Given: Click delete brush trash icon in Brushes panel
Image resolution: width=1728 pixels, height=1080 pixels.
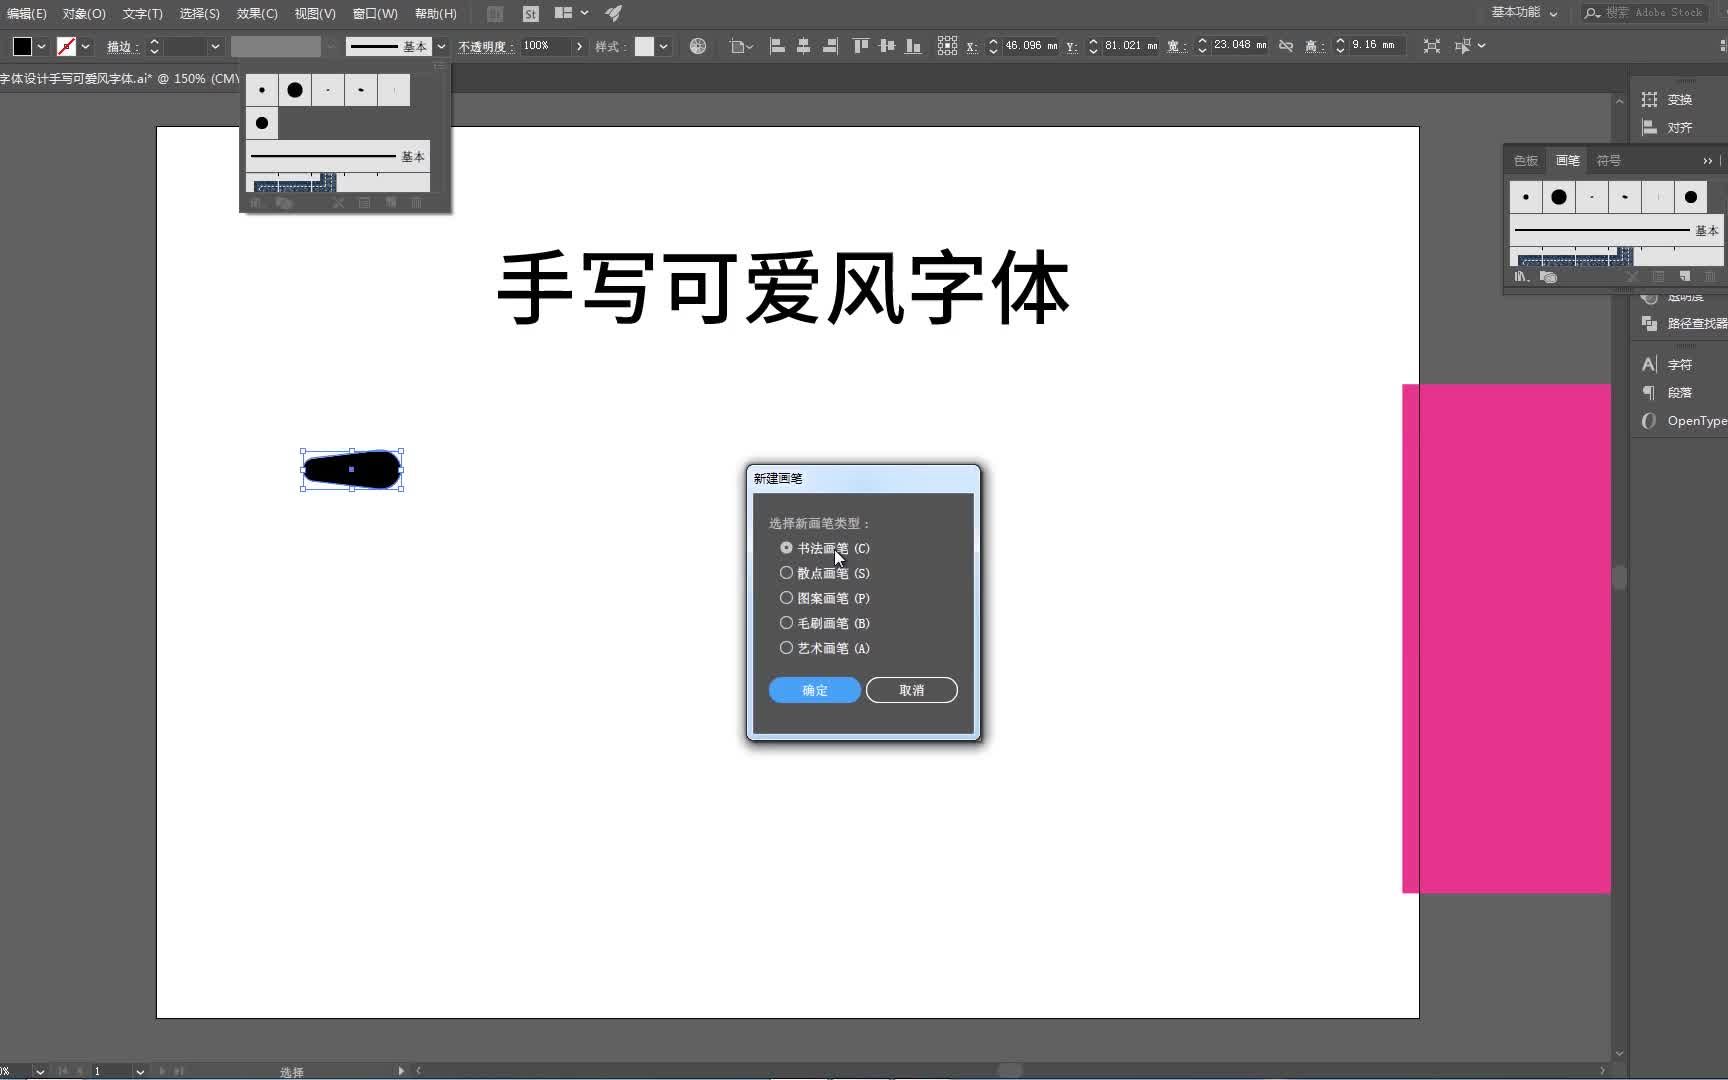Looking at the screenshot, I should point(1710,277).
